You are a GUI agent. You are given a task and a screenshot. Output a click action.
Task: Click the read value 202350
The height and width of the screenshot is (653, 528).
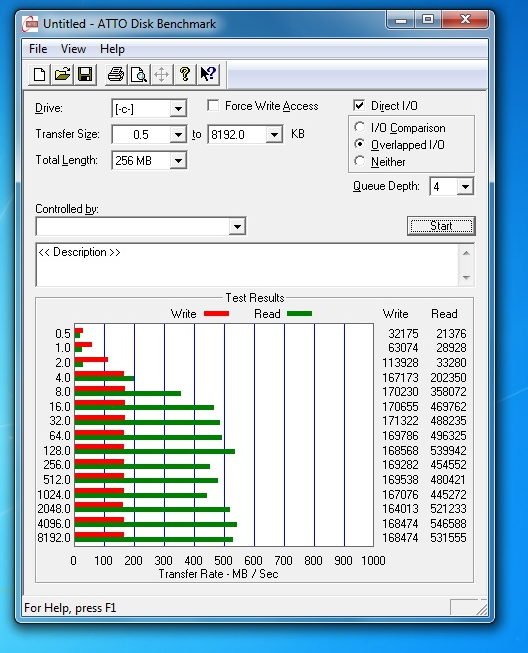tap(448, 377)
